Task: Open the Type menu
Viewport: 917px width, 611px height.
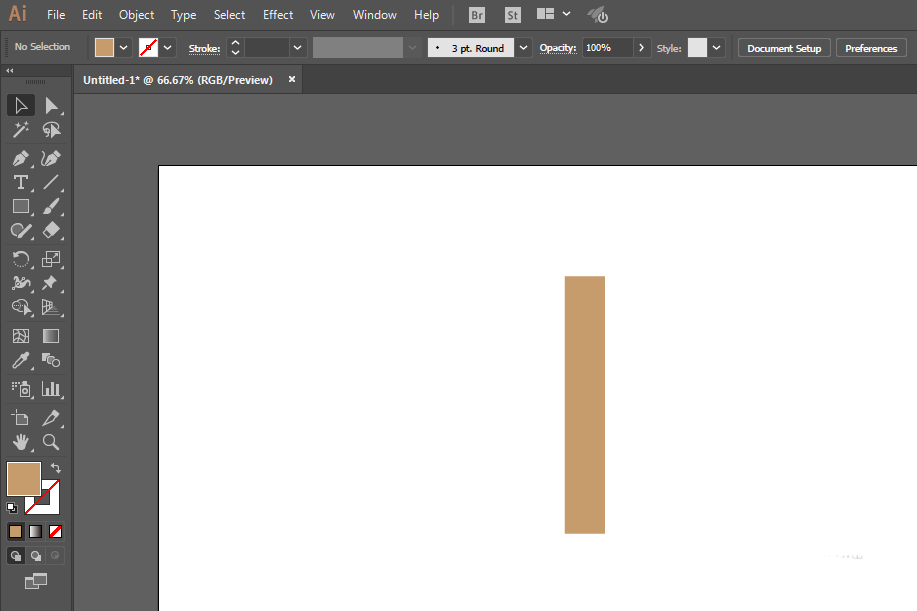Action: (x=183, y=15)
